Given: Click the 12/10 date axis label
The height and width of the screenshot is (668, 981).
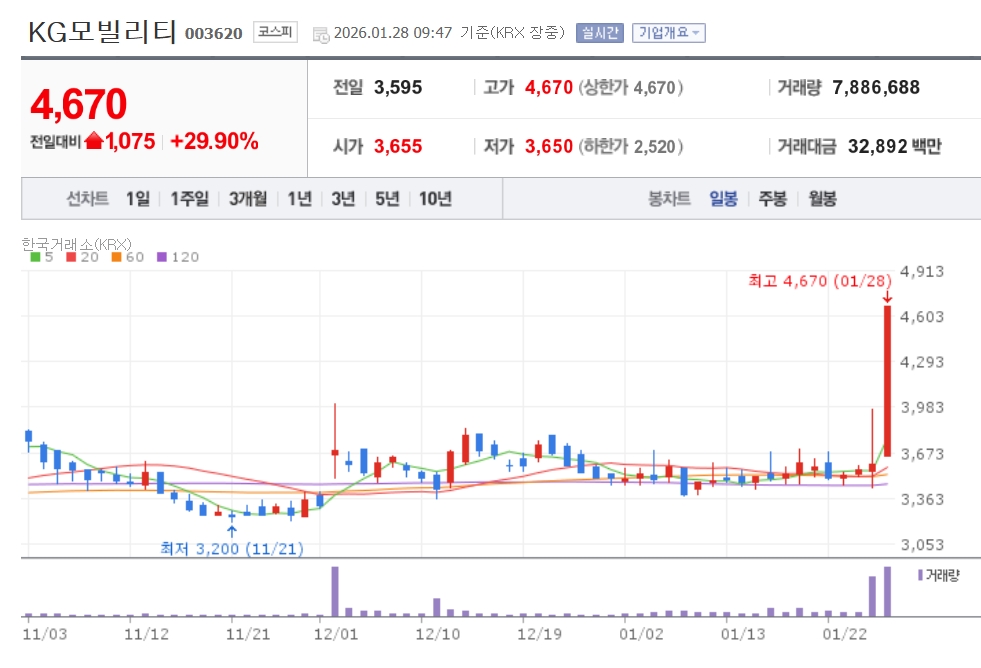Looking at the screenshot, I should 437,634.
